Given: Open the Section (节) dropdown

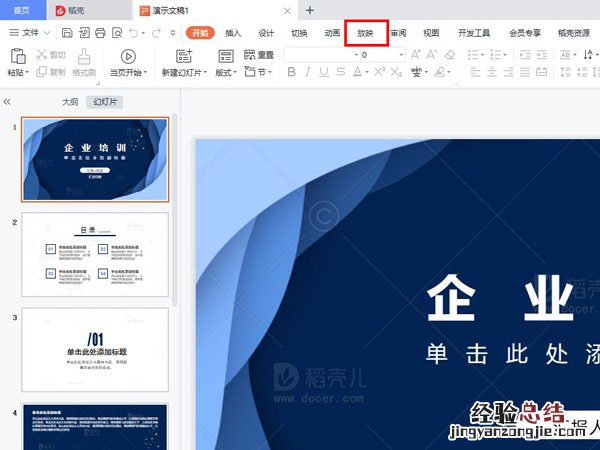Looking at the screenshot, I should pos(258,72).
